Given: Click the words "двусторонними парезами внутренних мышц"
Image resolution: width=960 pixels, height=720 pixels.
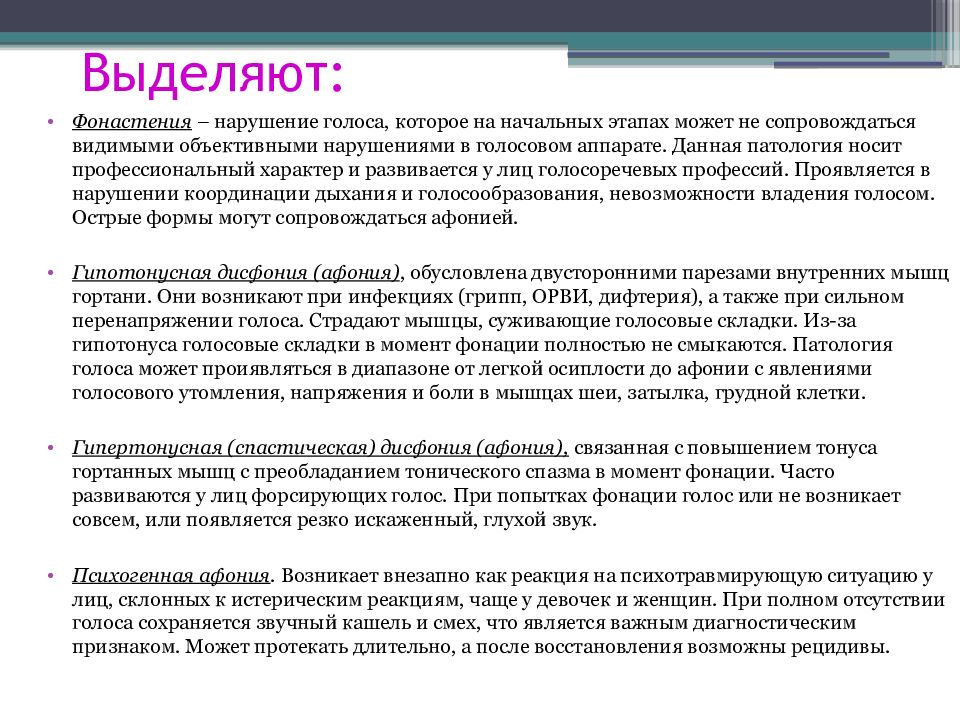Looking at the screenshot, I should [740, 272].
